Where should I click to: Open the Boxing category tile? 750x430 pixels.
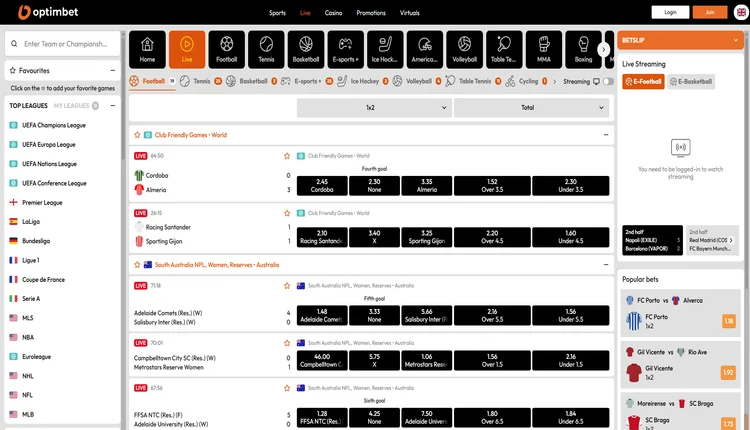[x=584, y=50]
